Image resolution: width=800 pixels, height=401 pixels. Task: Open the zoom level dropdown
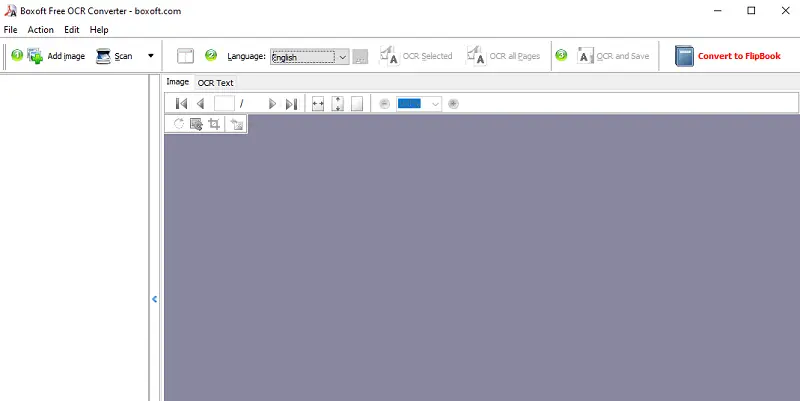(435, 103)
